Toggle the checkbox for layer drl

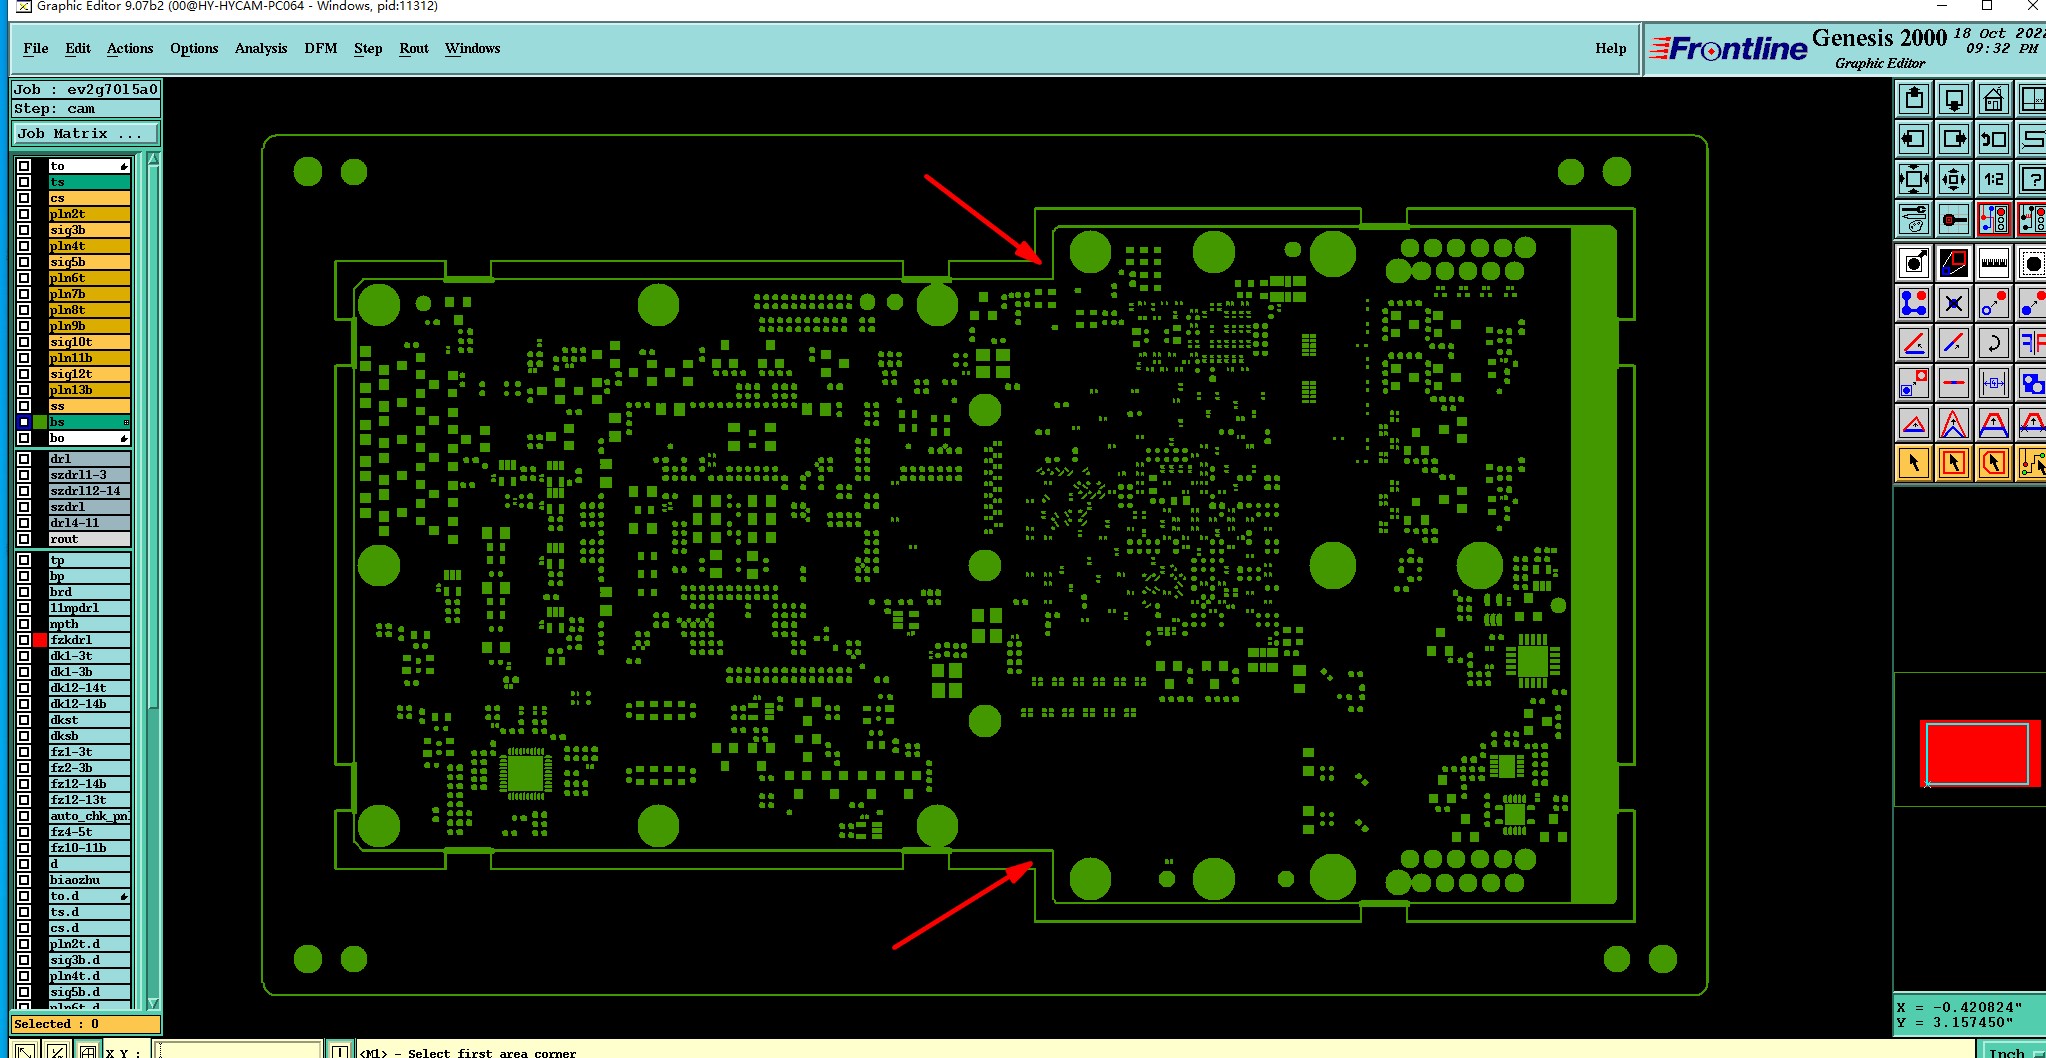click(x=24, y=459)
